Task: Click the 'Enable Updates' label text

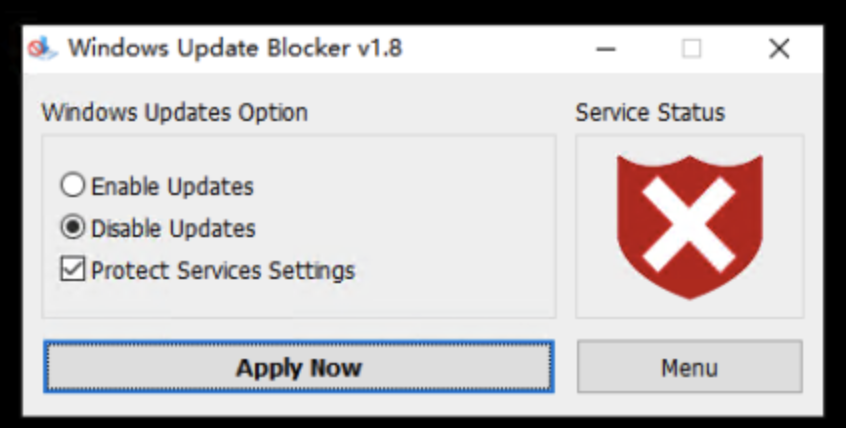Action: [172, 186]
